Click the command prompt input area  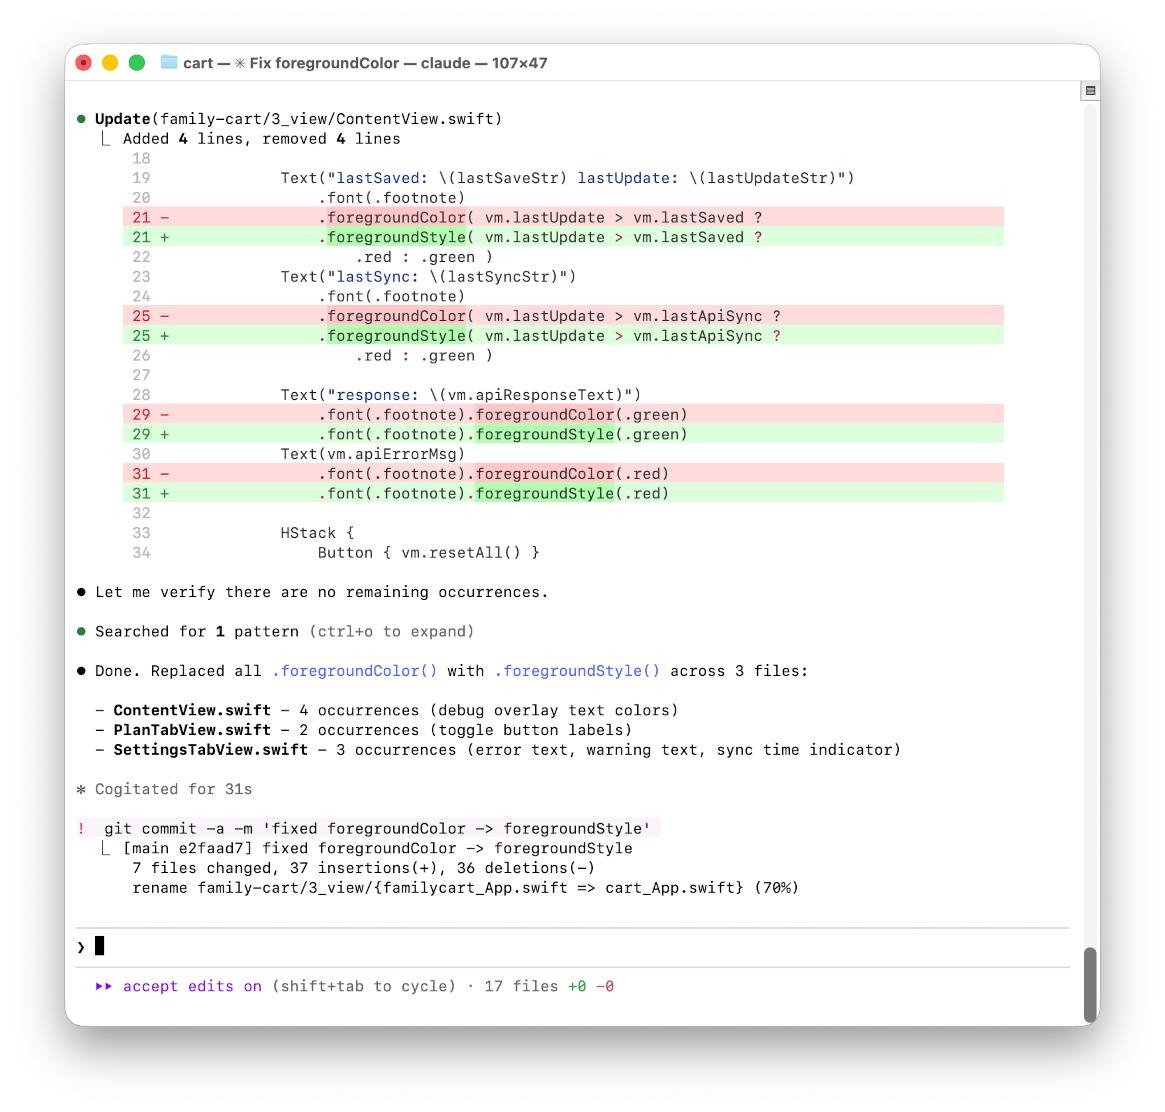coord(580,946)
